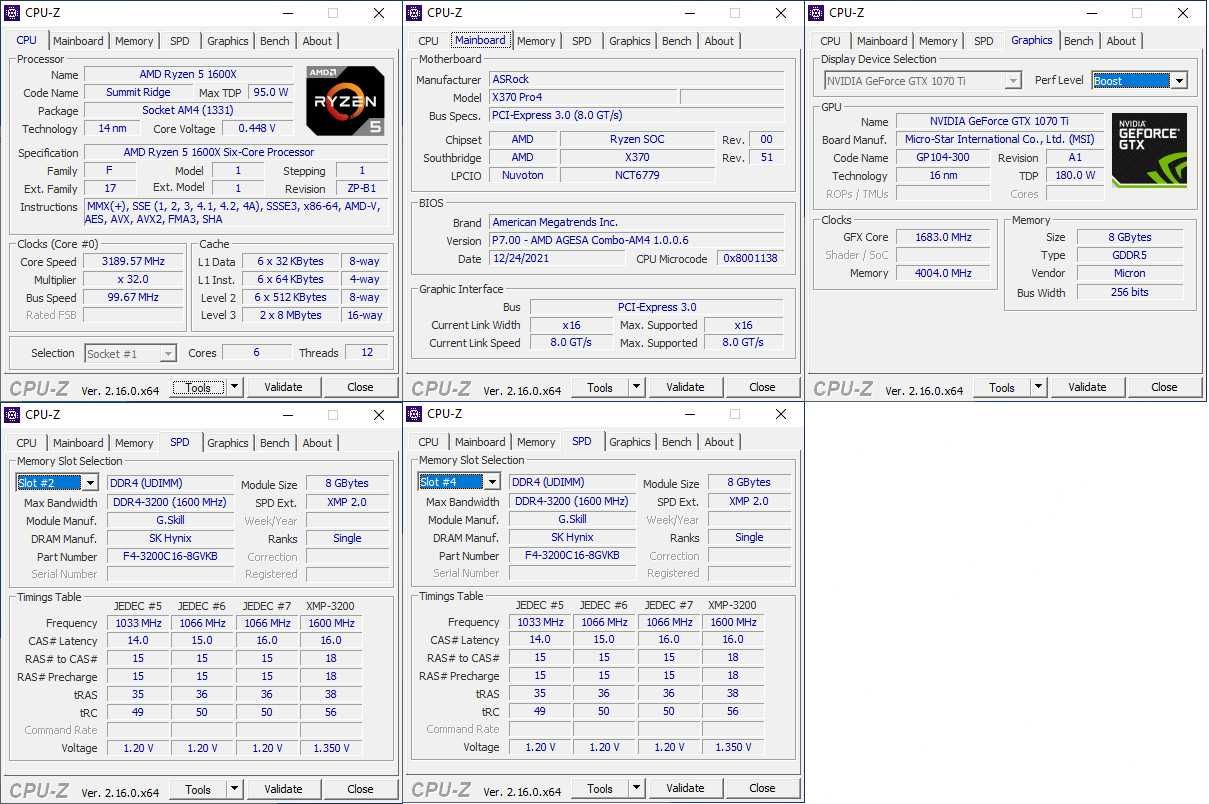
Task: Open Bench tab in the Mainboard window
Action: tap(677, 41)
